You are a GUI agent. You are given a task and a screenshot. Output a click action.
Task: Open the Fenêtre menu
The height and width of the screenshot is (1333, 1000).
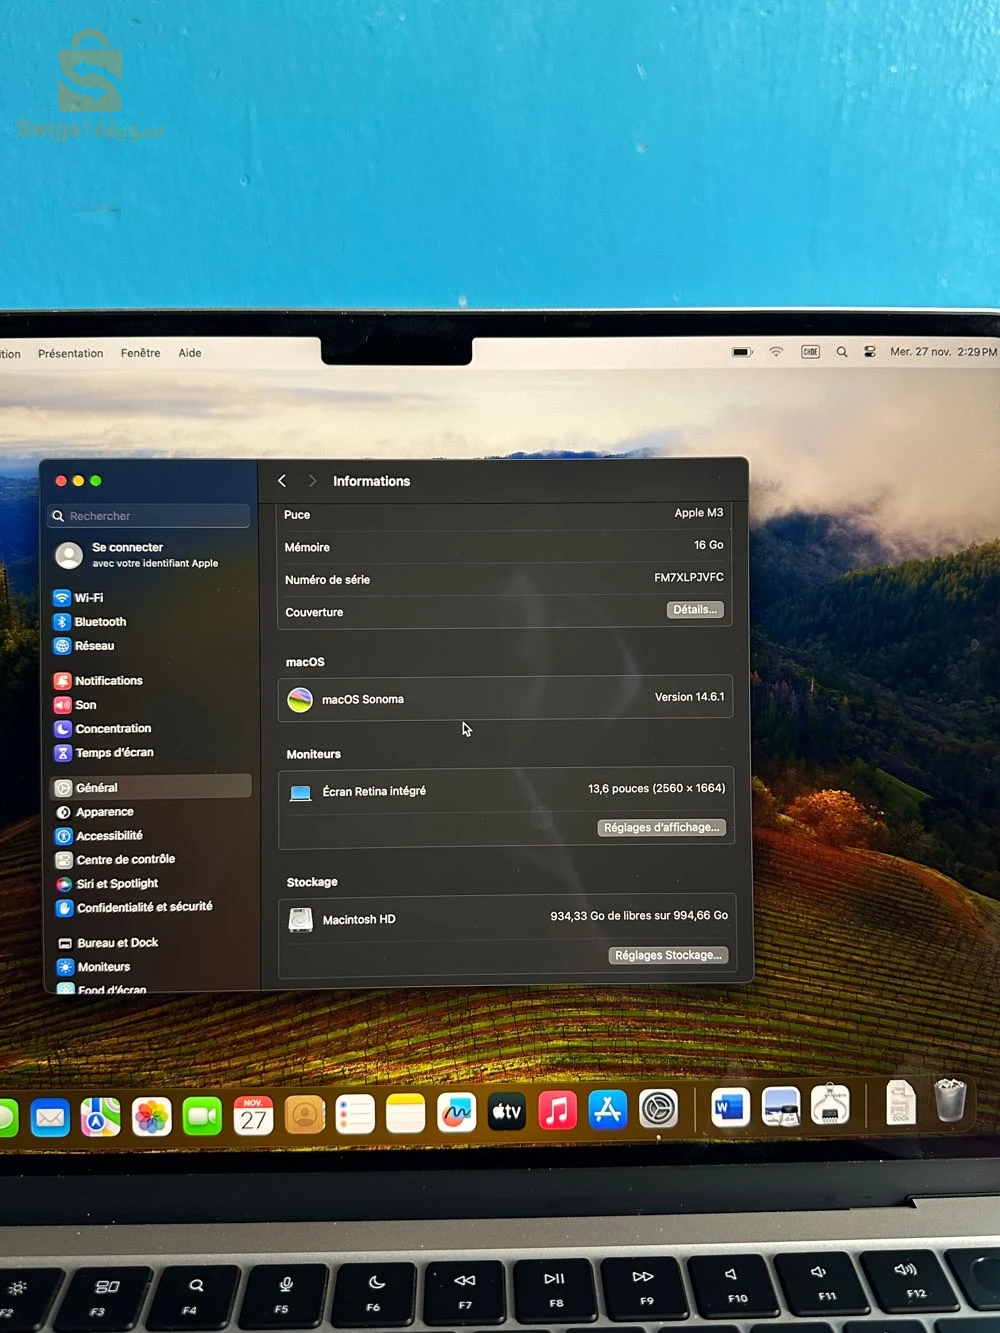(140, 353)
